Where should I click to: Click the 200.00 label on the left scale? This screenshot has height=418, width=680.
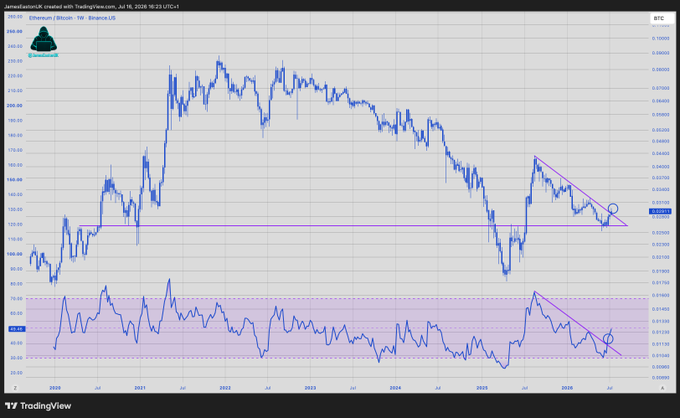click(15, 105)
